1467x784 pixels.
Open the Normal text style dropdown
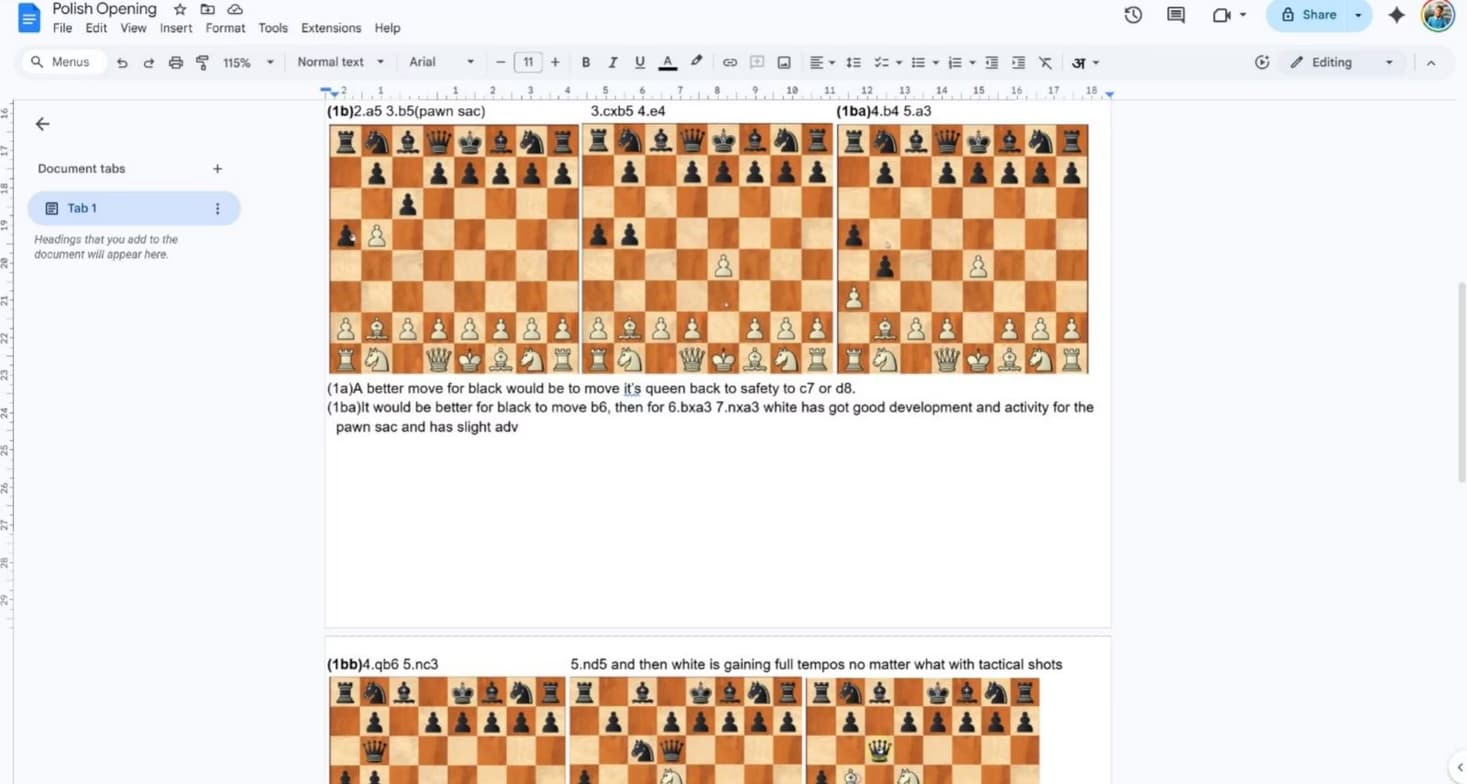340,62
